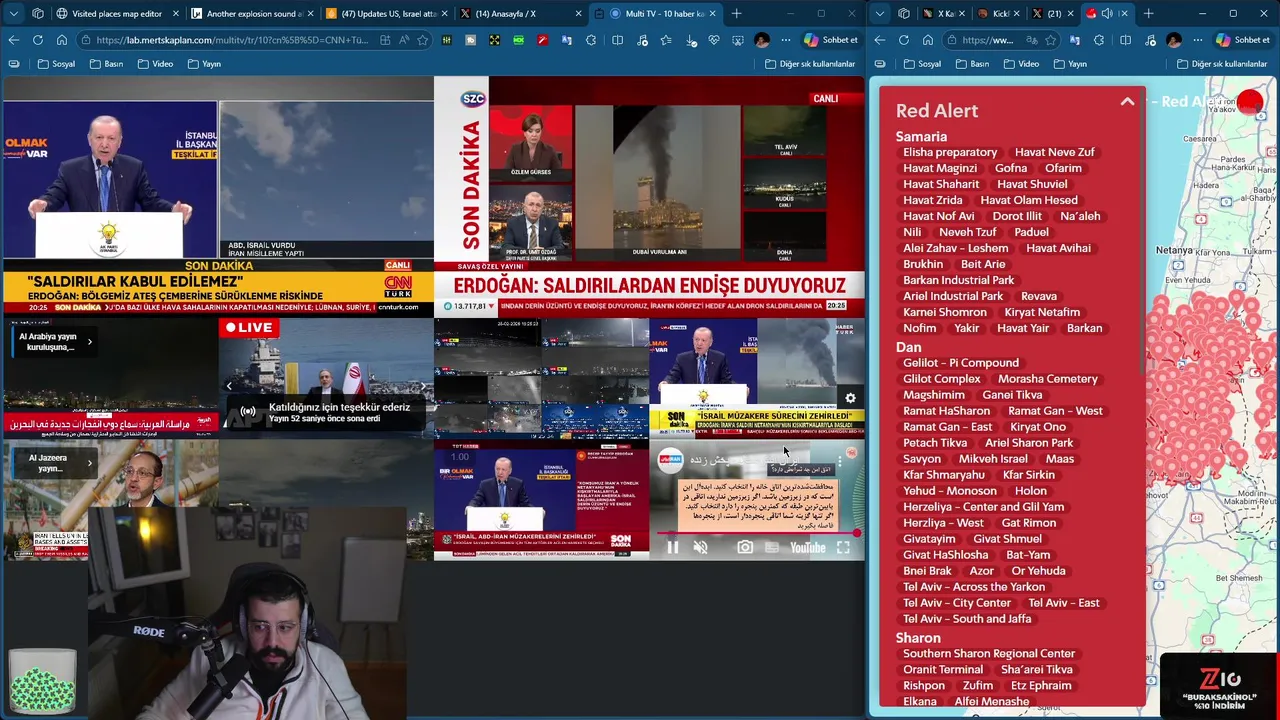Pause the Iran International YouTube player
The height and width of the screenshot is (720, 1280).
pos(672,547)
